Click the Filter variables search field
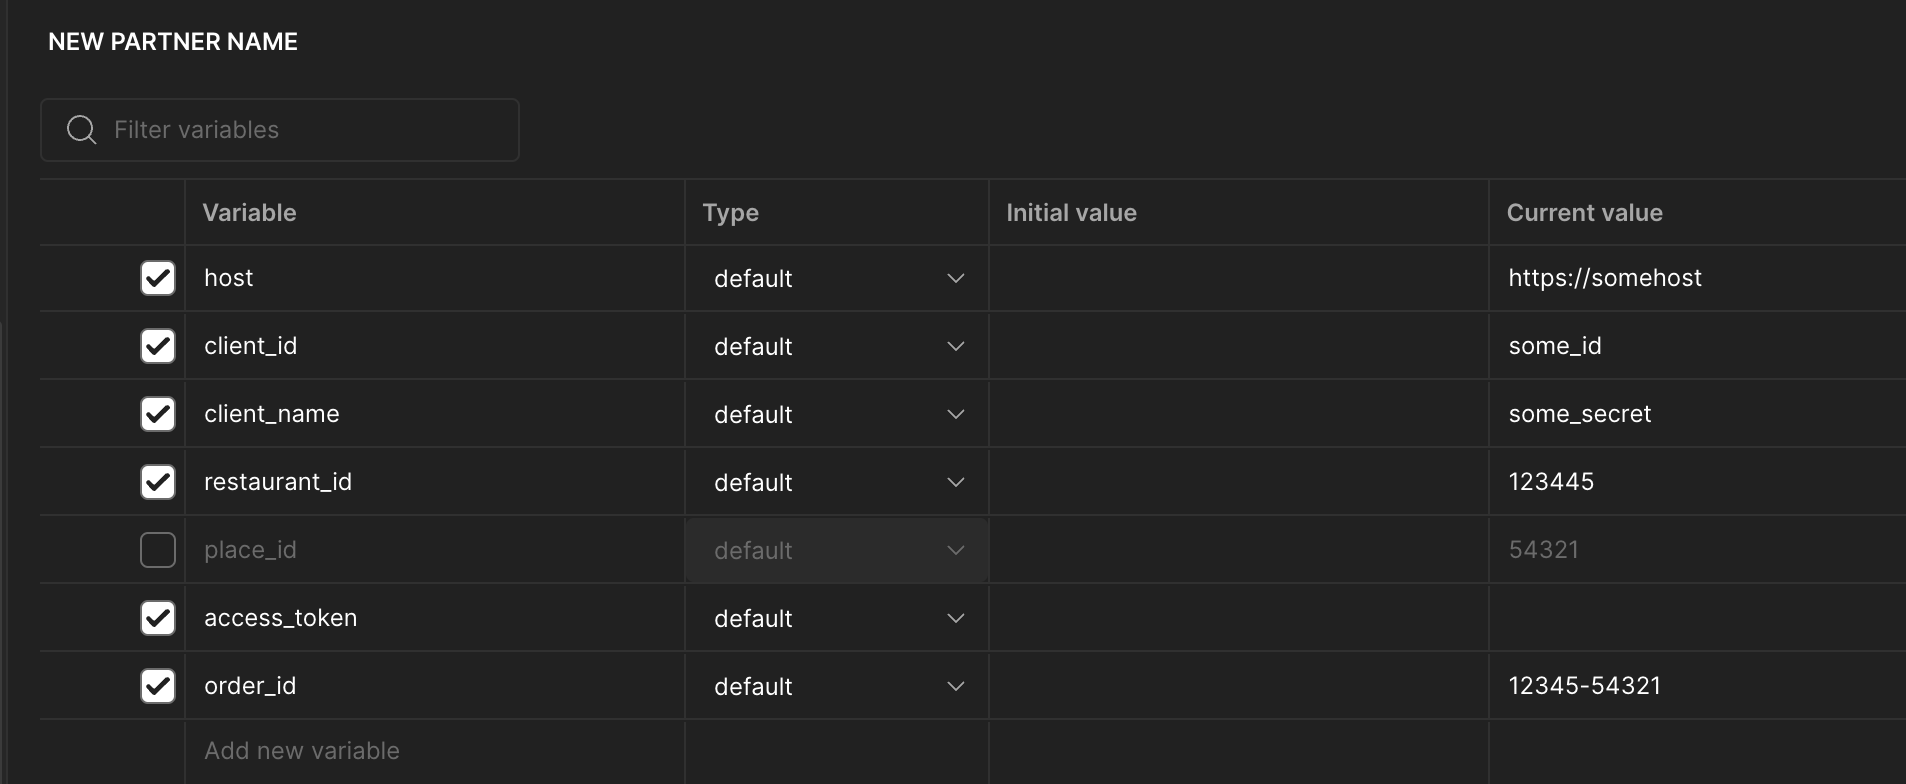The height and width of the screenshot is (784, 1906). point(300,130)
